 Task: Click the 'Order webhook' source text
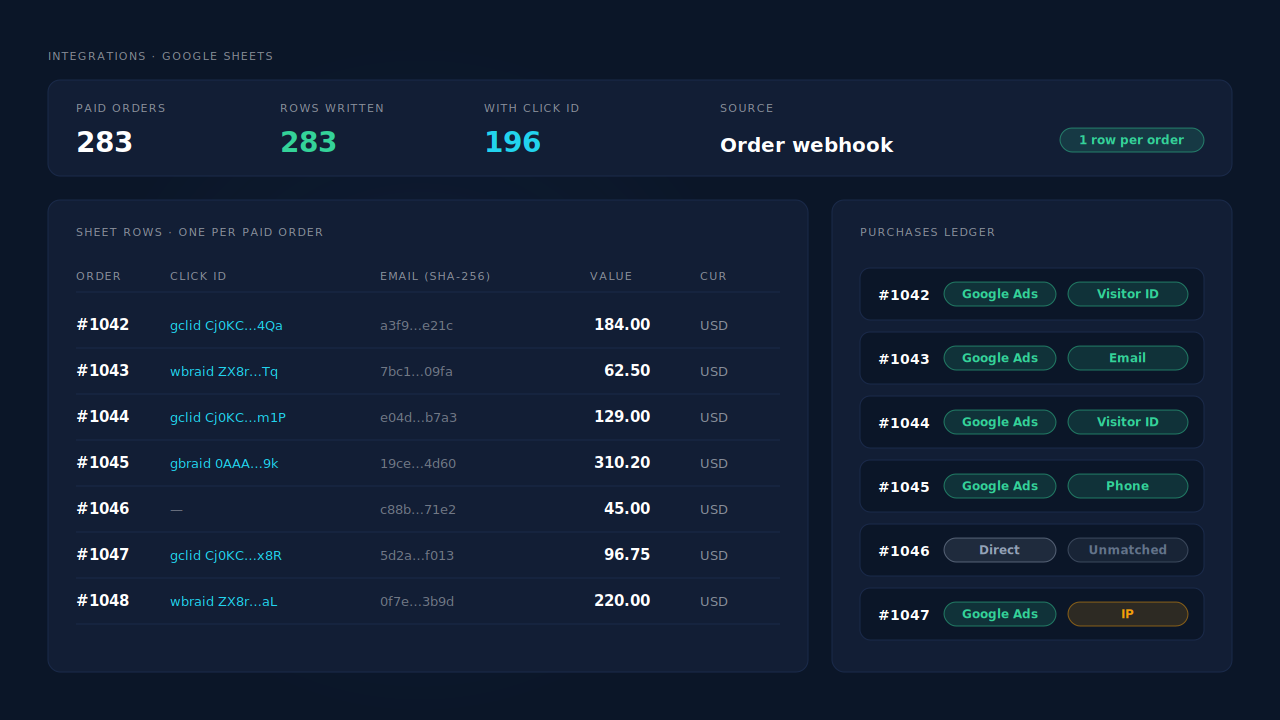[x=807, y=145]
